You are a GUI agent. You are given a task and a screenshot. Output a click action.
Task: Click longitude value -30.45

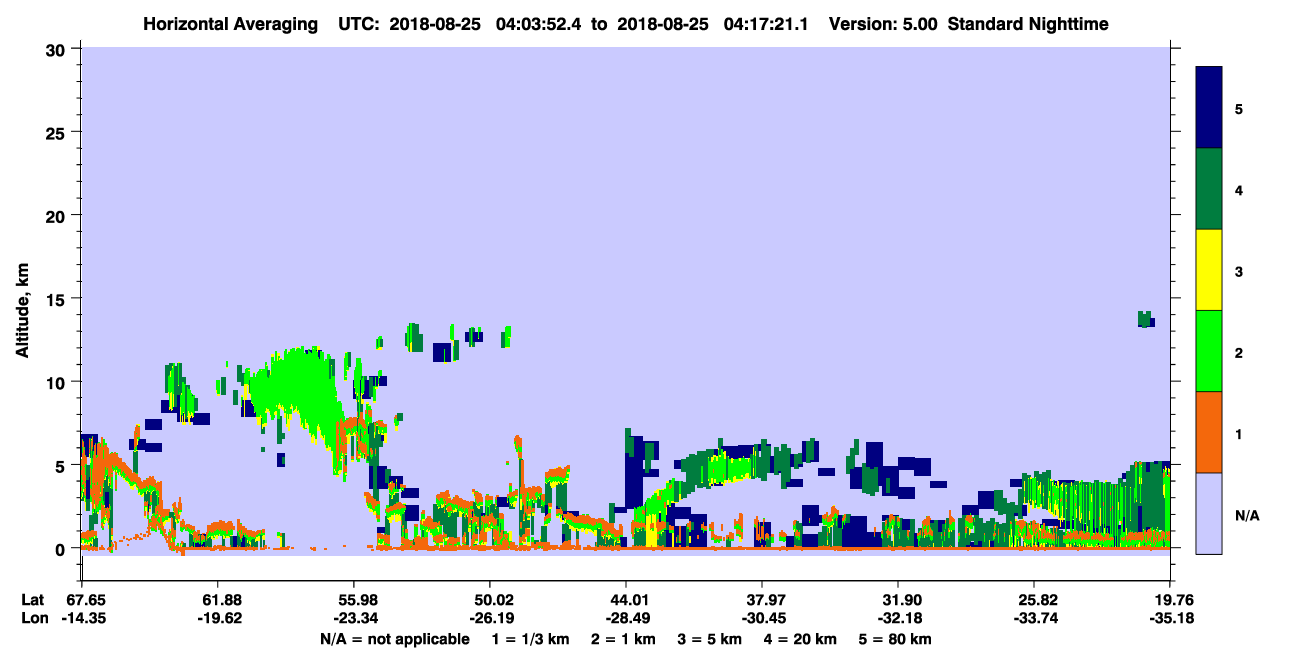click(762, 618)
